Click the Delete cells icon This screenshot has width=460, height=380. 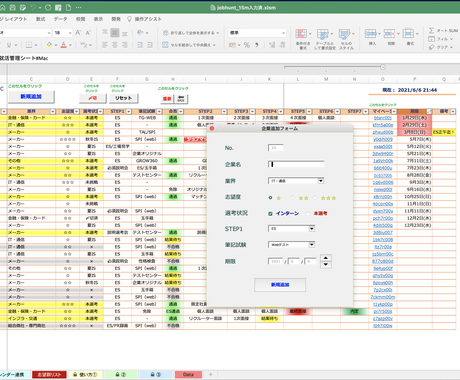(x=389, y=33)
